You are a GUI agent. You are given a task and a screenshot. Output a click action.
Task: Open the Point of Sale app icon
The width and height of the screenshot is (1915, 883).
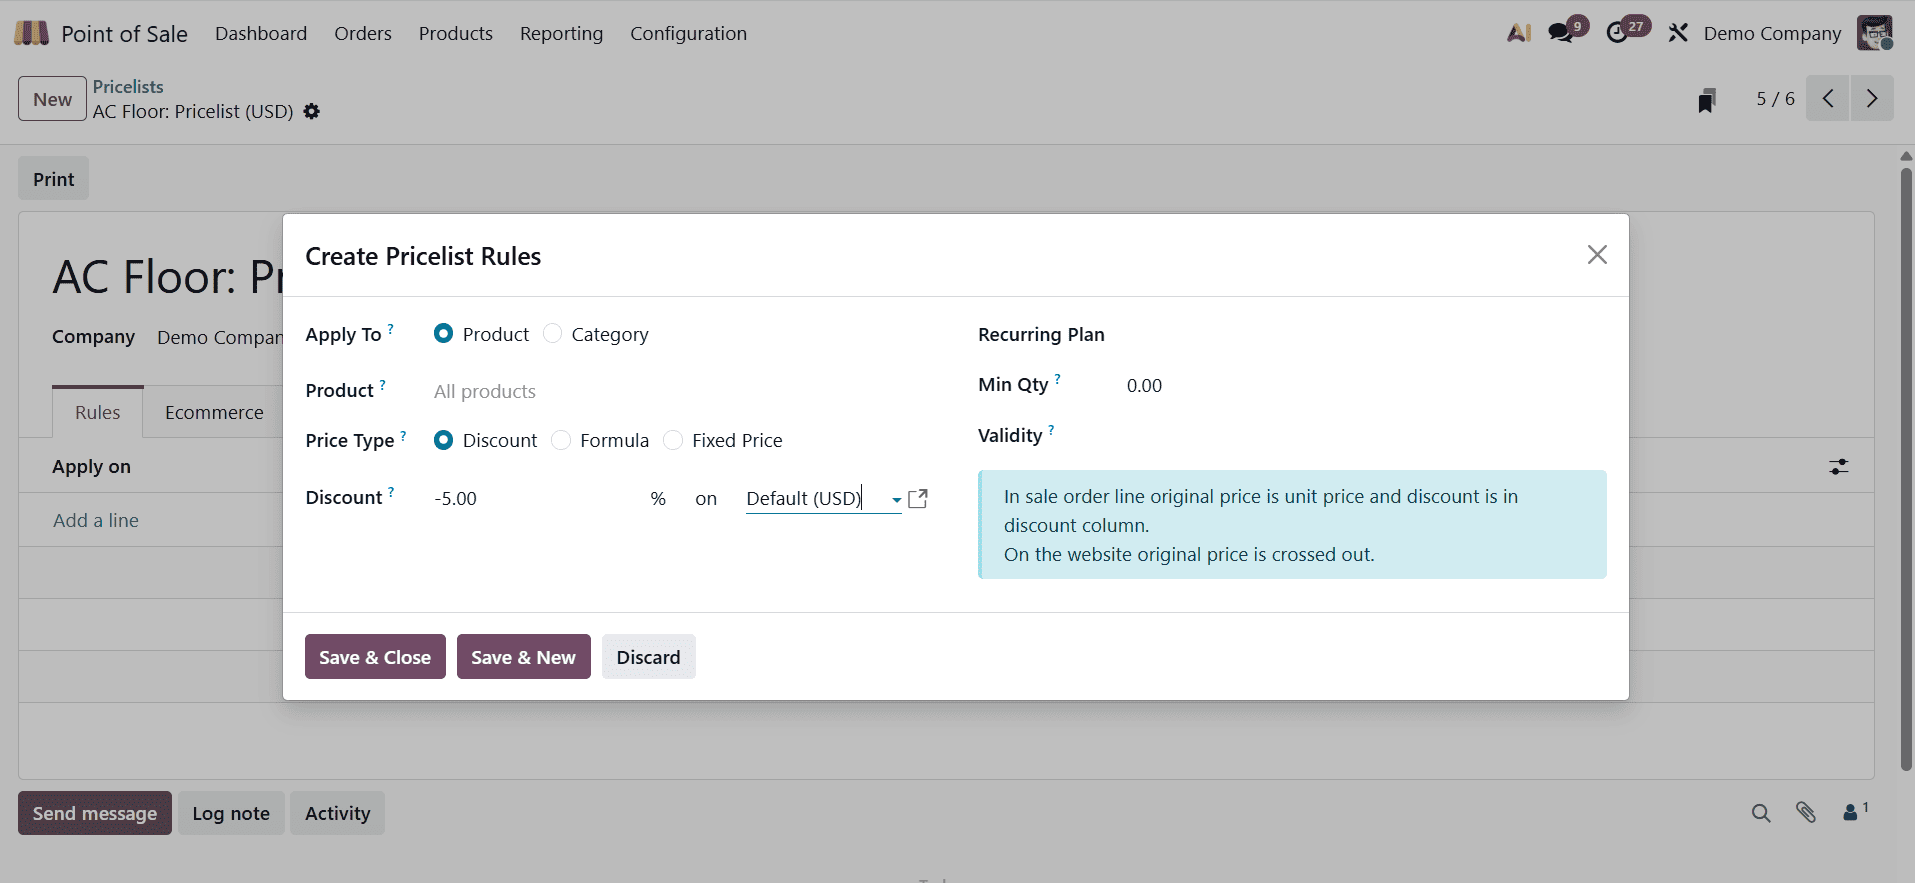31,33
